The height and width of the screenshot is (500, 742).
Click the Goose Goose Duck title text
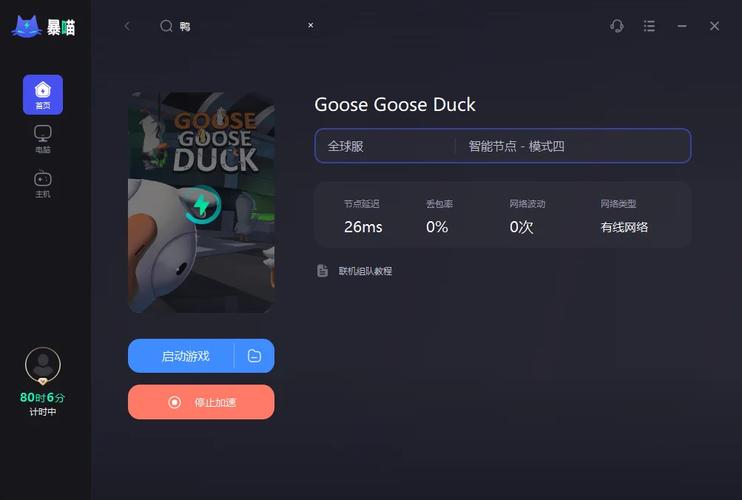click(x=395, y=105)
